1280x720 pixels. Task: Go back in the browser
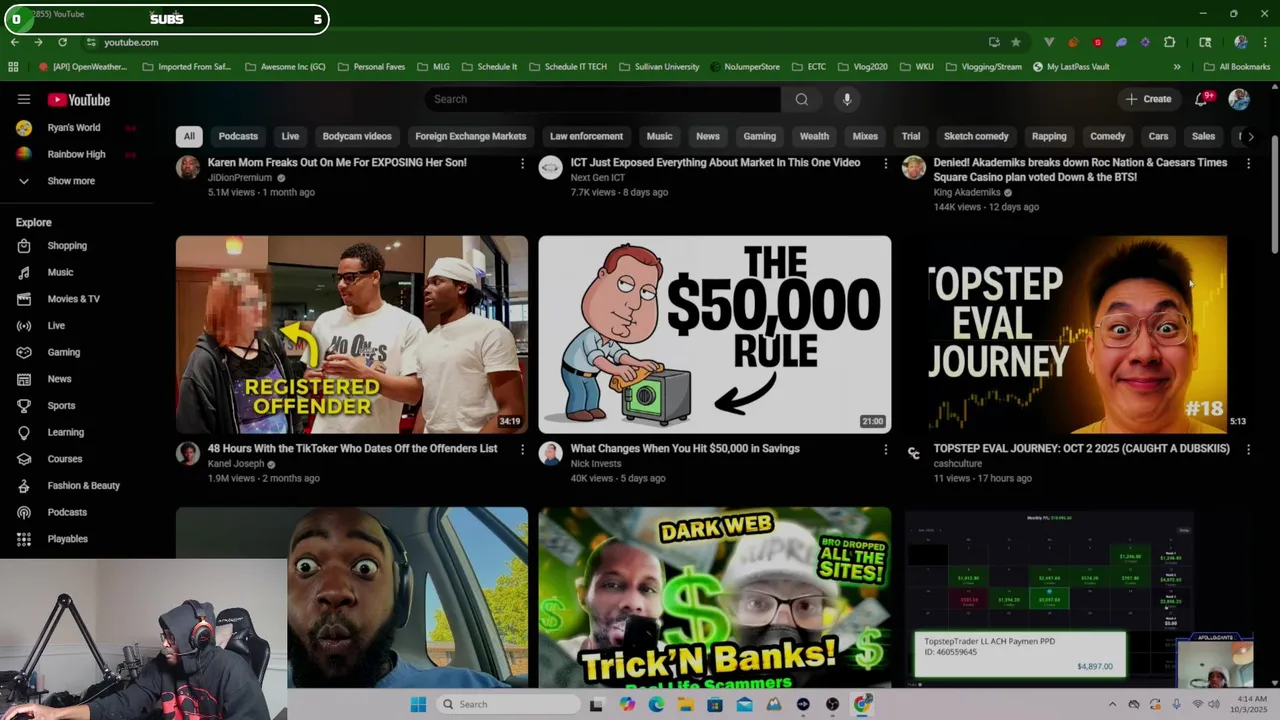(14, 42)
